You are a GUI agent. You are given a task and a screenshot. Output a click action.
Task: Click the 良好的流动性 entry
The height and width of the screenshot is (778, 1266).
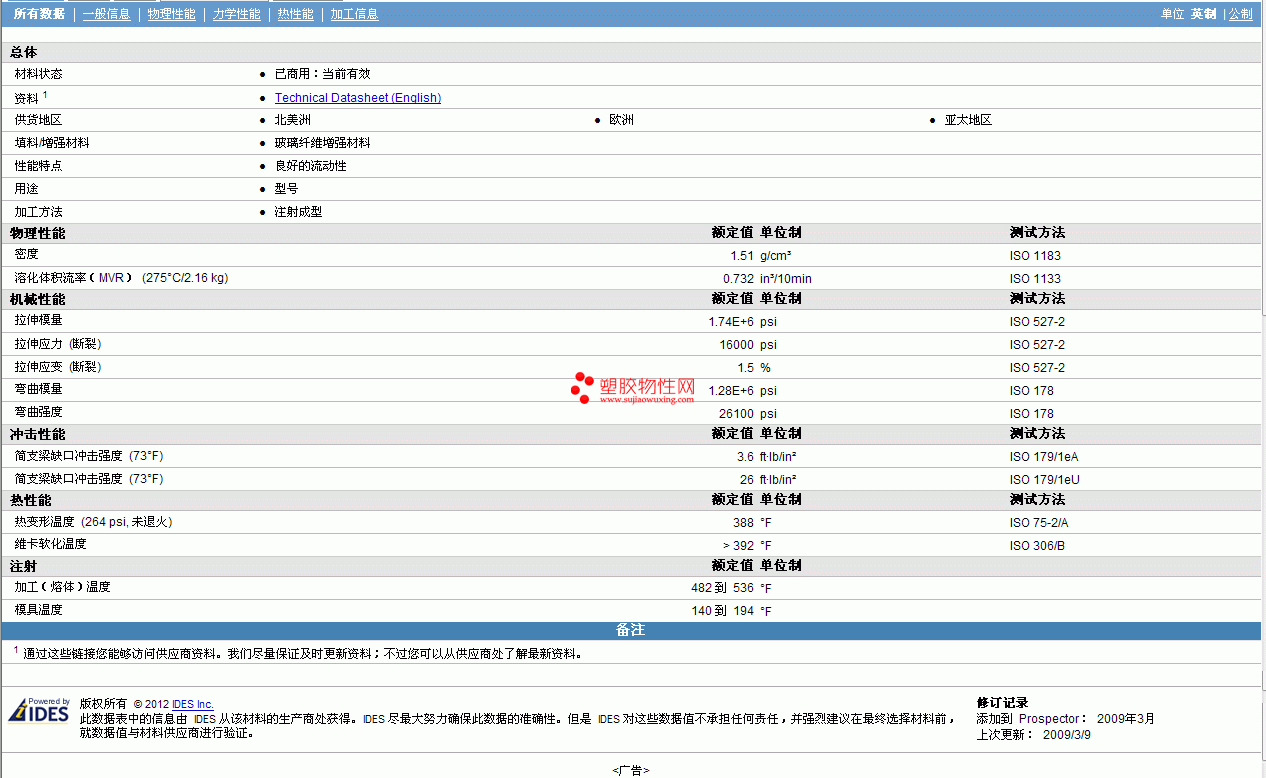pos(310,166)
